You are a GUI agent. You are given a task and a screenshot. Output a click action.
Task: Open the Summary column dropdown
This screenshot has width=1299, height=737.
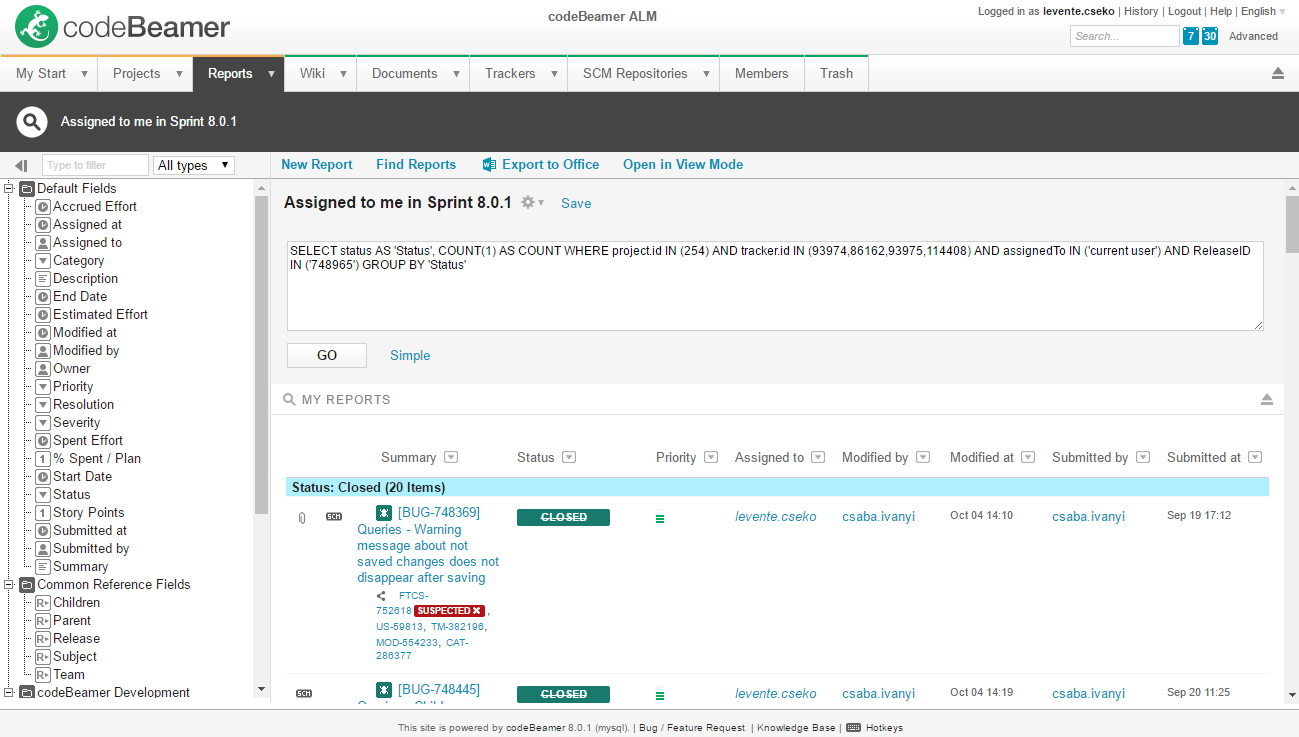point(451,458)
